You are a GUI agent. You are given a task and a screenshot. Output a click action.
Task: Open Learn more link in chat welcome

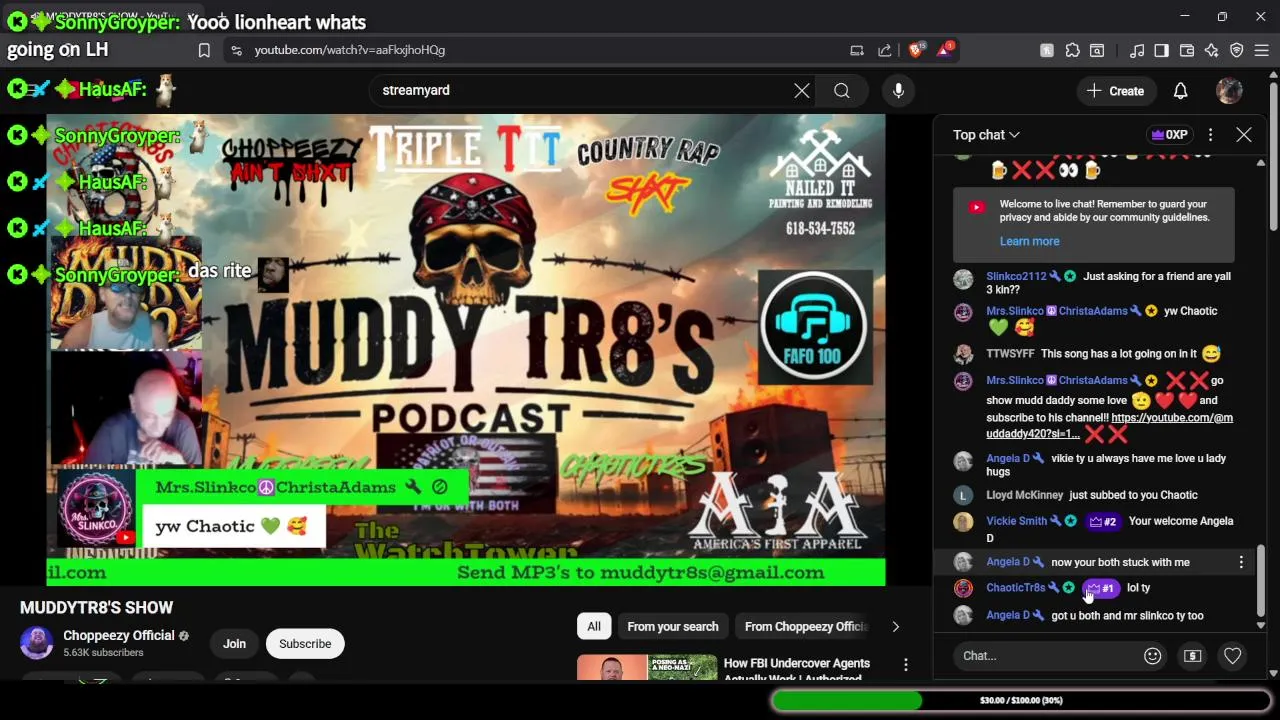pyautogui.click(x=1029, y=241)
